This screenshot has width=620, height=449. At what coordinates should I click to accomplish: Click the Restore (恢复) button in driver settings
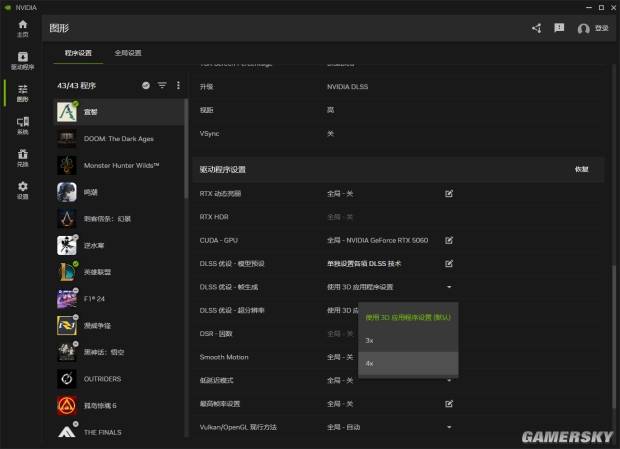click(581, 170)
